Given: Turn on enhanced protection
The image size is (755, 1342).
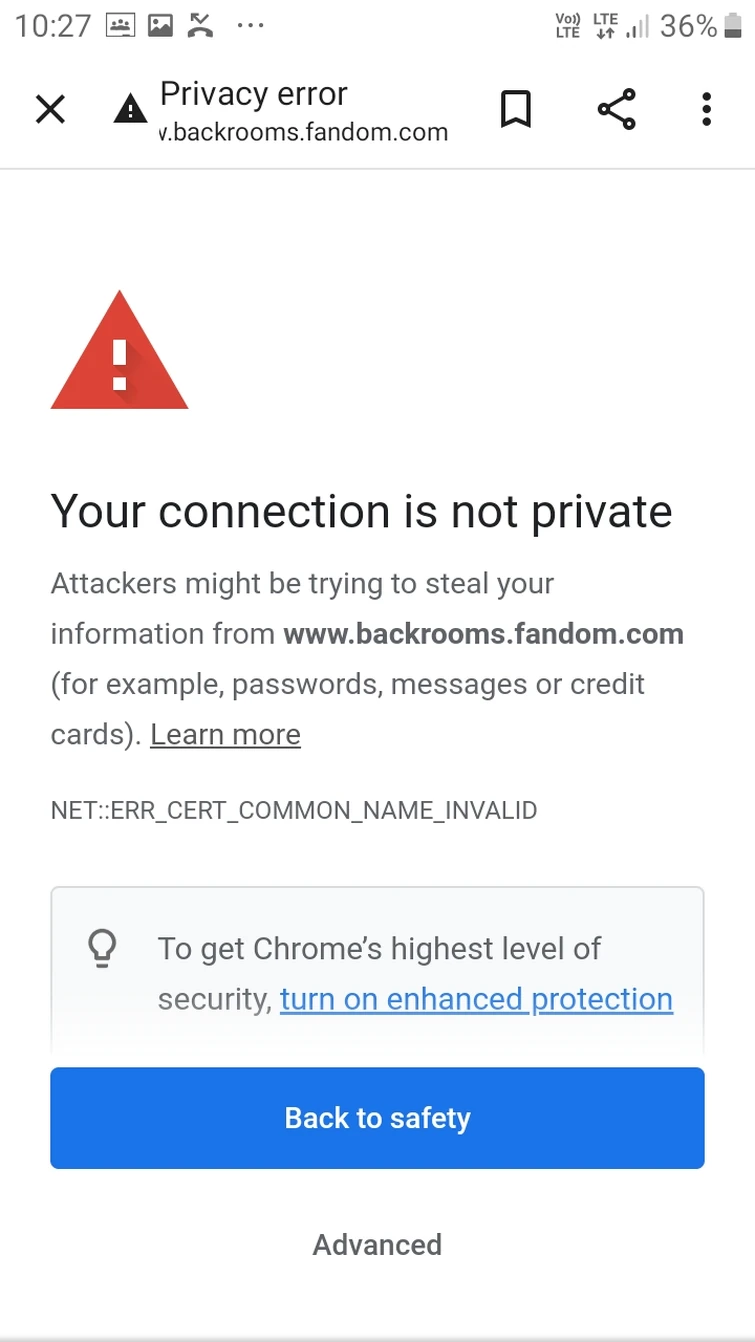Looking at the screenshot, I should [x=476, y=999].
